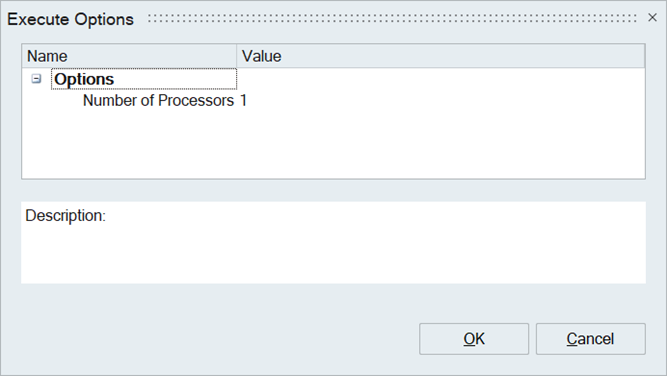The height and width of the screenshot is (376, 667).
Task: Select the Number of Processors row
Action: pyautogui.click(x=334, y=101)
